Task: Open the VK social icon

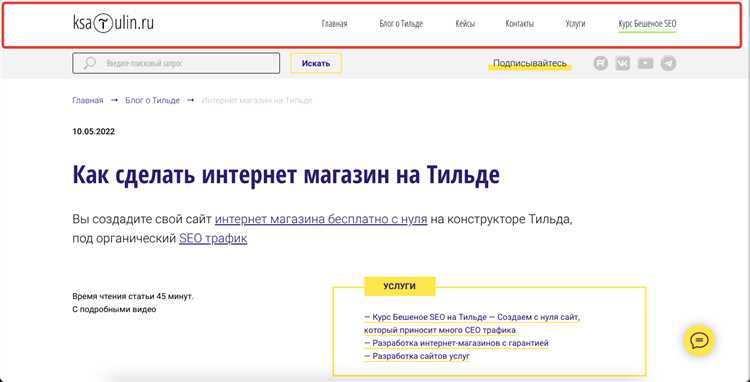Action: 623,63
